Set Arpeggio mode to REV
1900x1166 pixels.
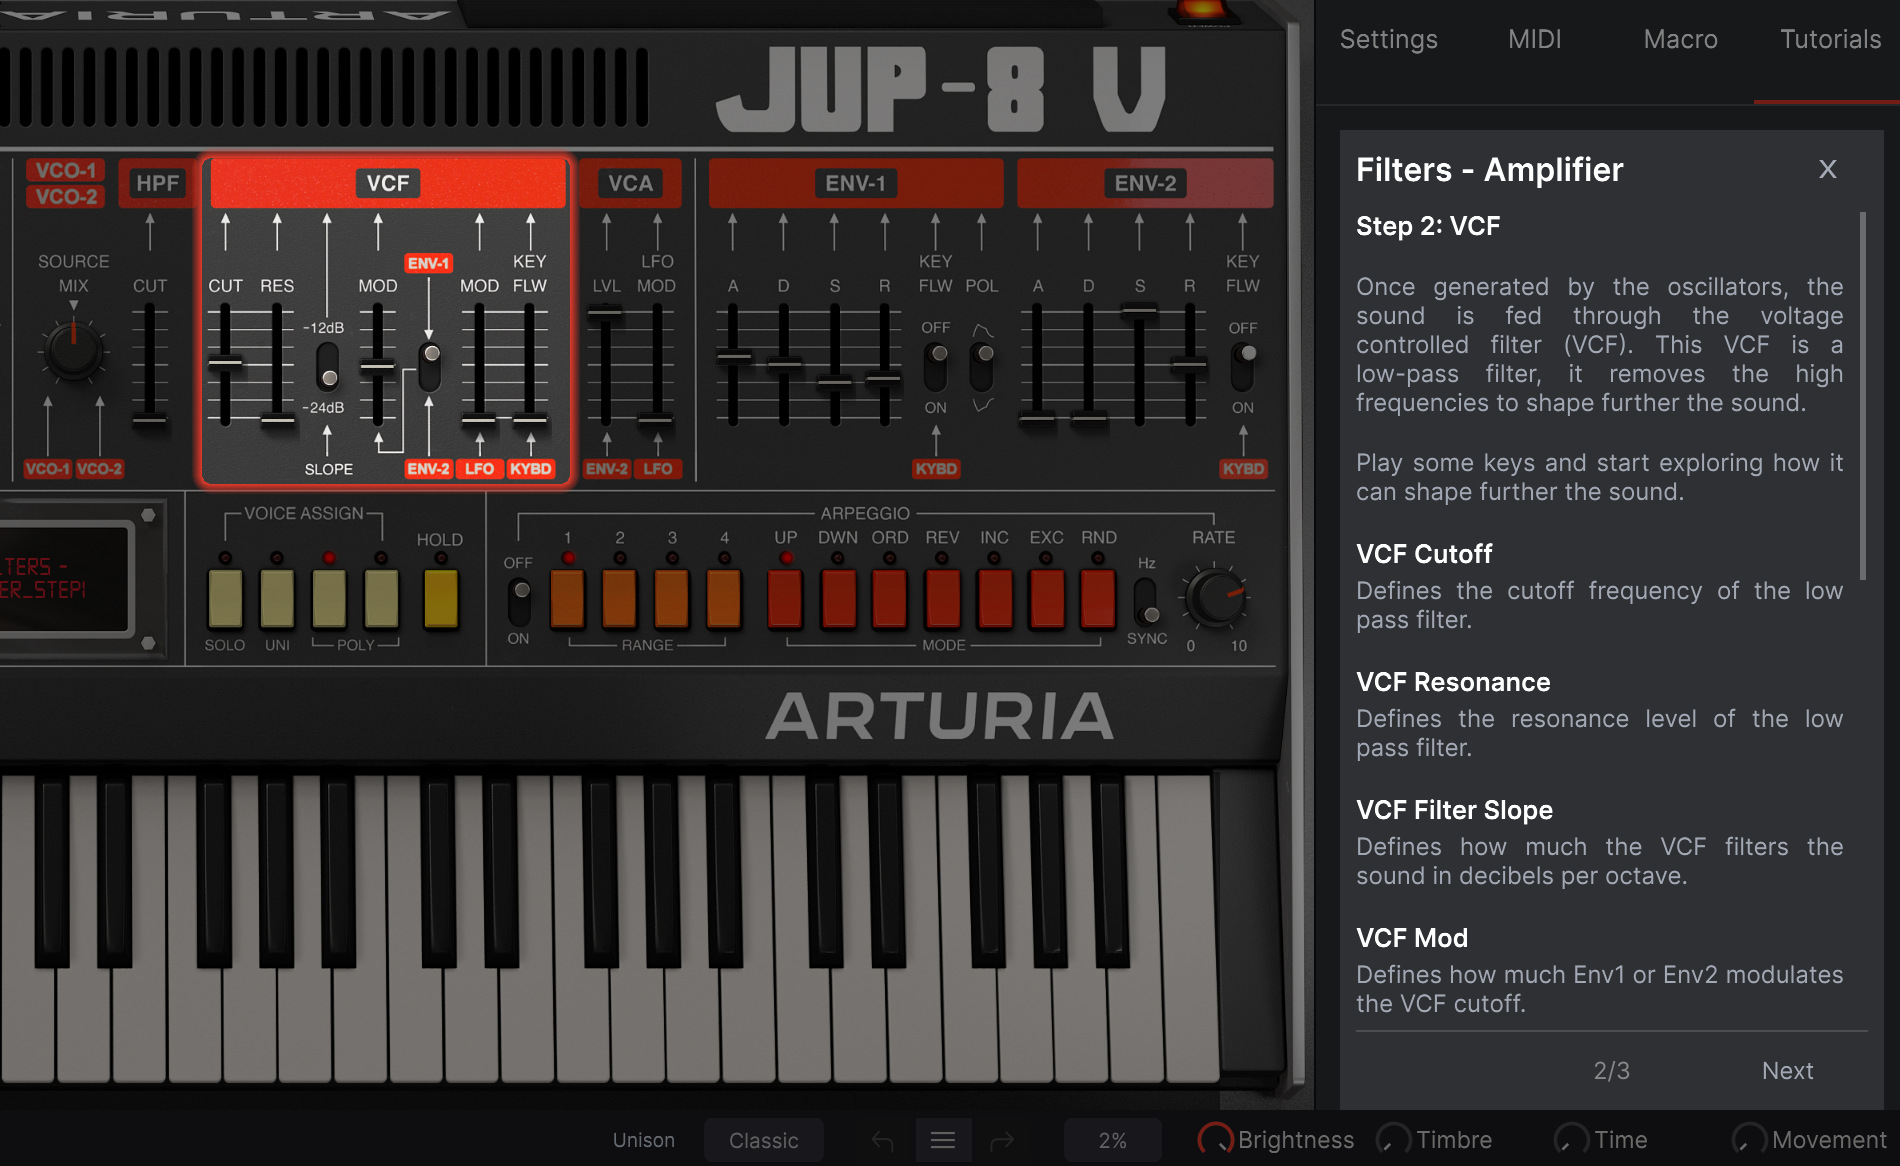pos(942,599)
